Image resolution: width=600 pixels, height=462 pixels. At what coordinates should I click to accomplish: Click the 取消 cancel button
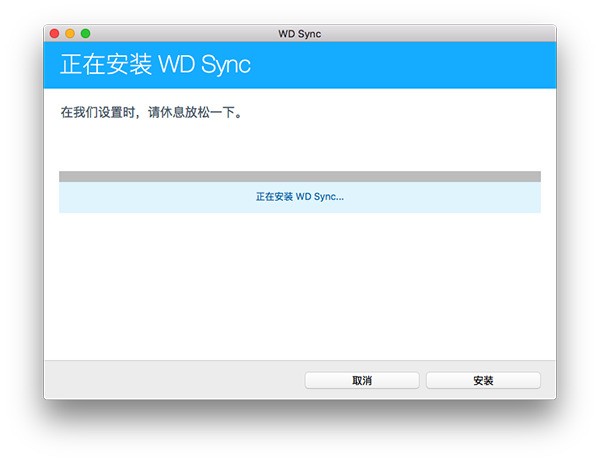(361, 381)
